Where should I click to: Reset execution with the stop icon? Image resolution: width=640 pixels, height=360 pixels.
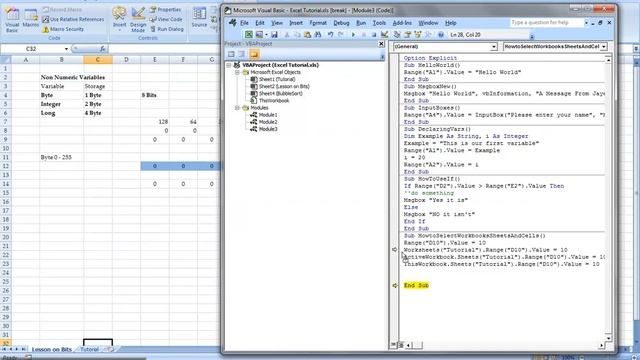(373, 35)
